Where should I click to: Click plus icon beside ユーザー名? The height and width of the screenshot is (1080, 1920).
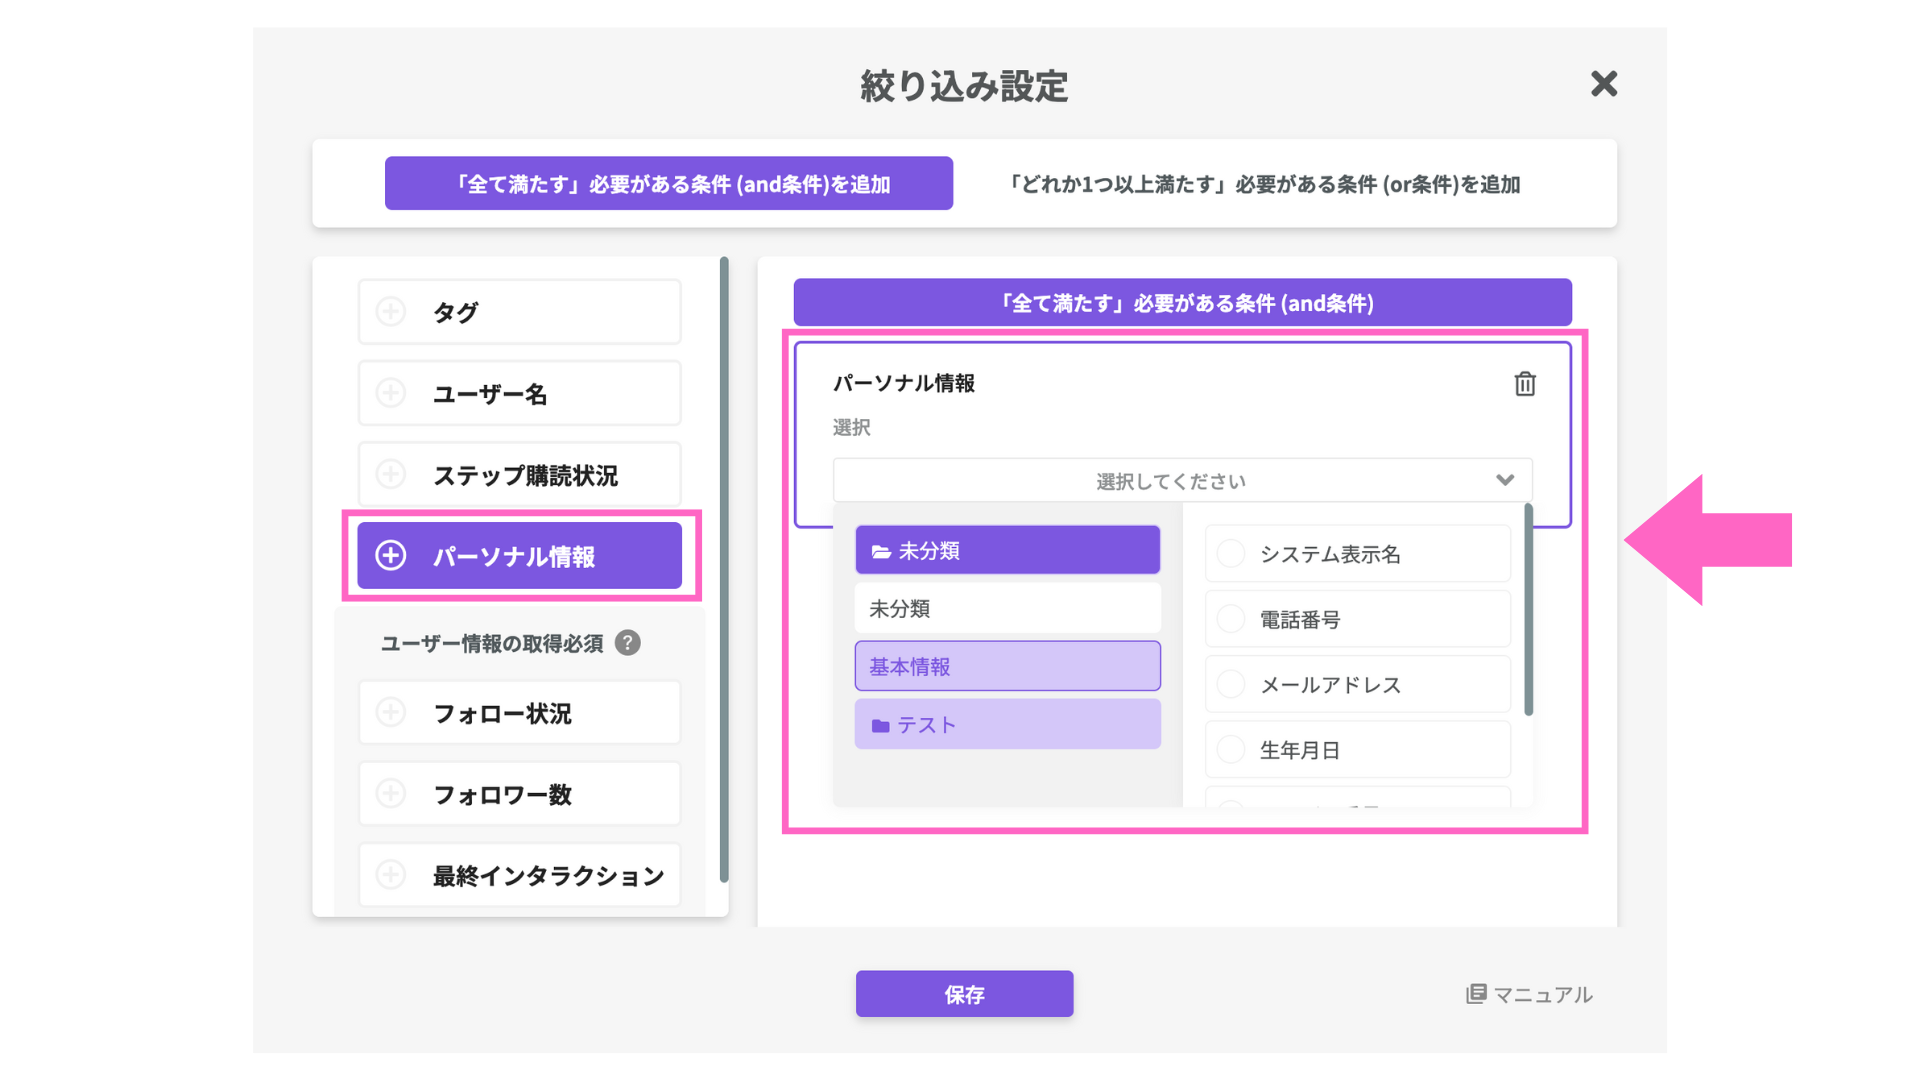point(391,393)
